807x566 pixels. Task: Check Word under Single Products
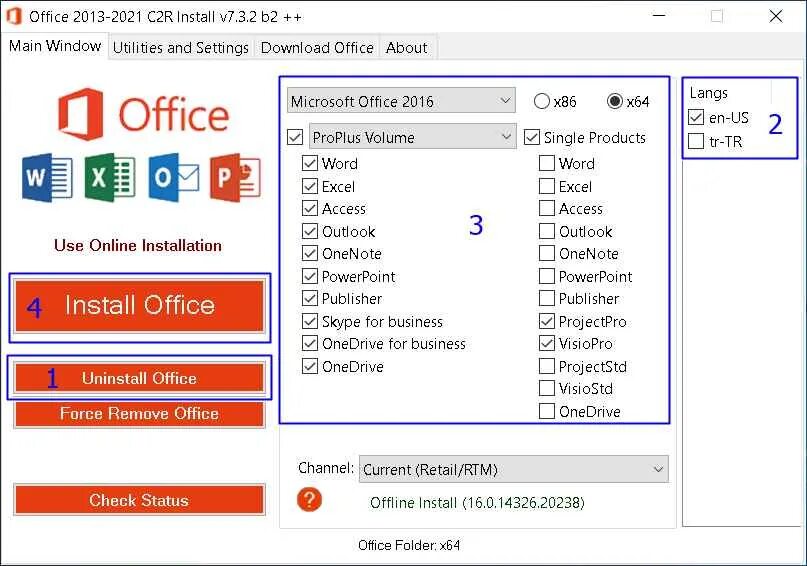point(547,163)
